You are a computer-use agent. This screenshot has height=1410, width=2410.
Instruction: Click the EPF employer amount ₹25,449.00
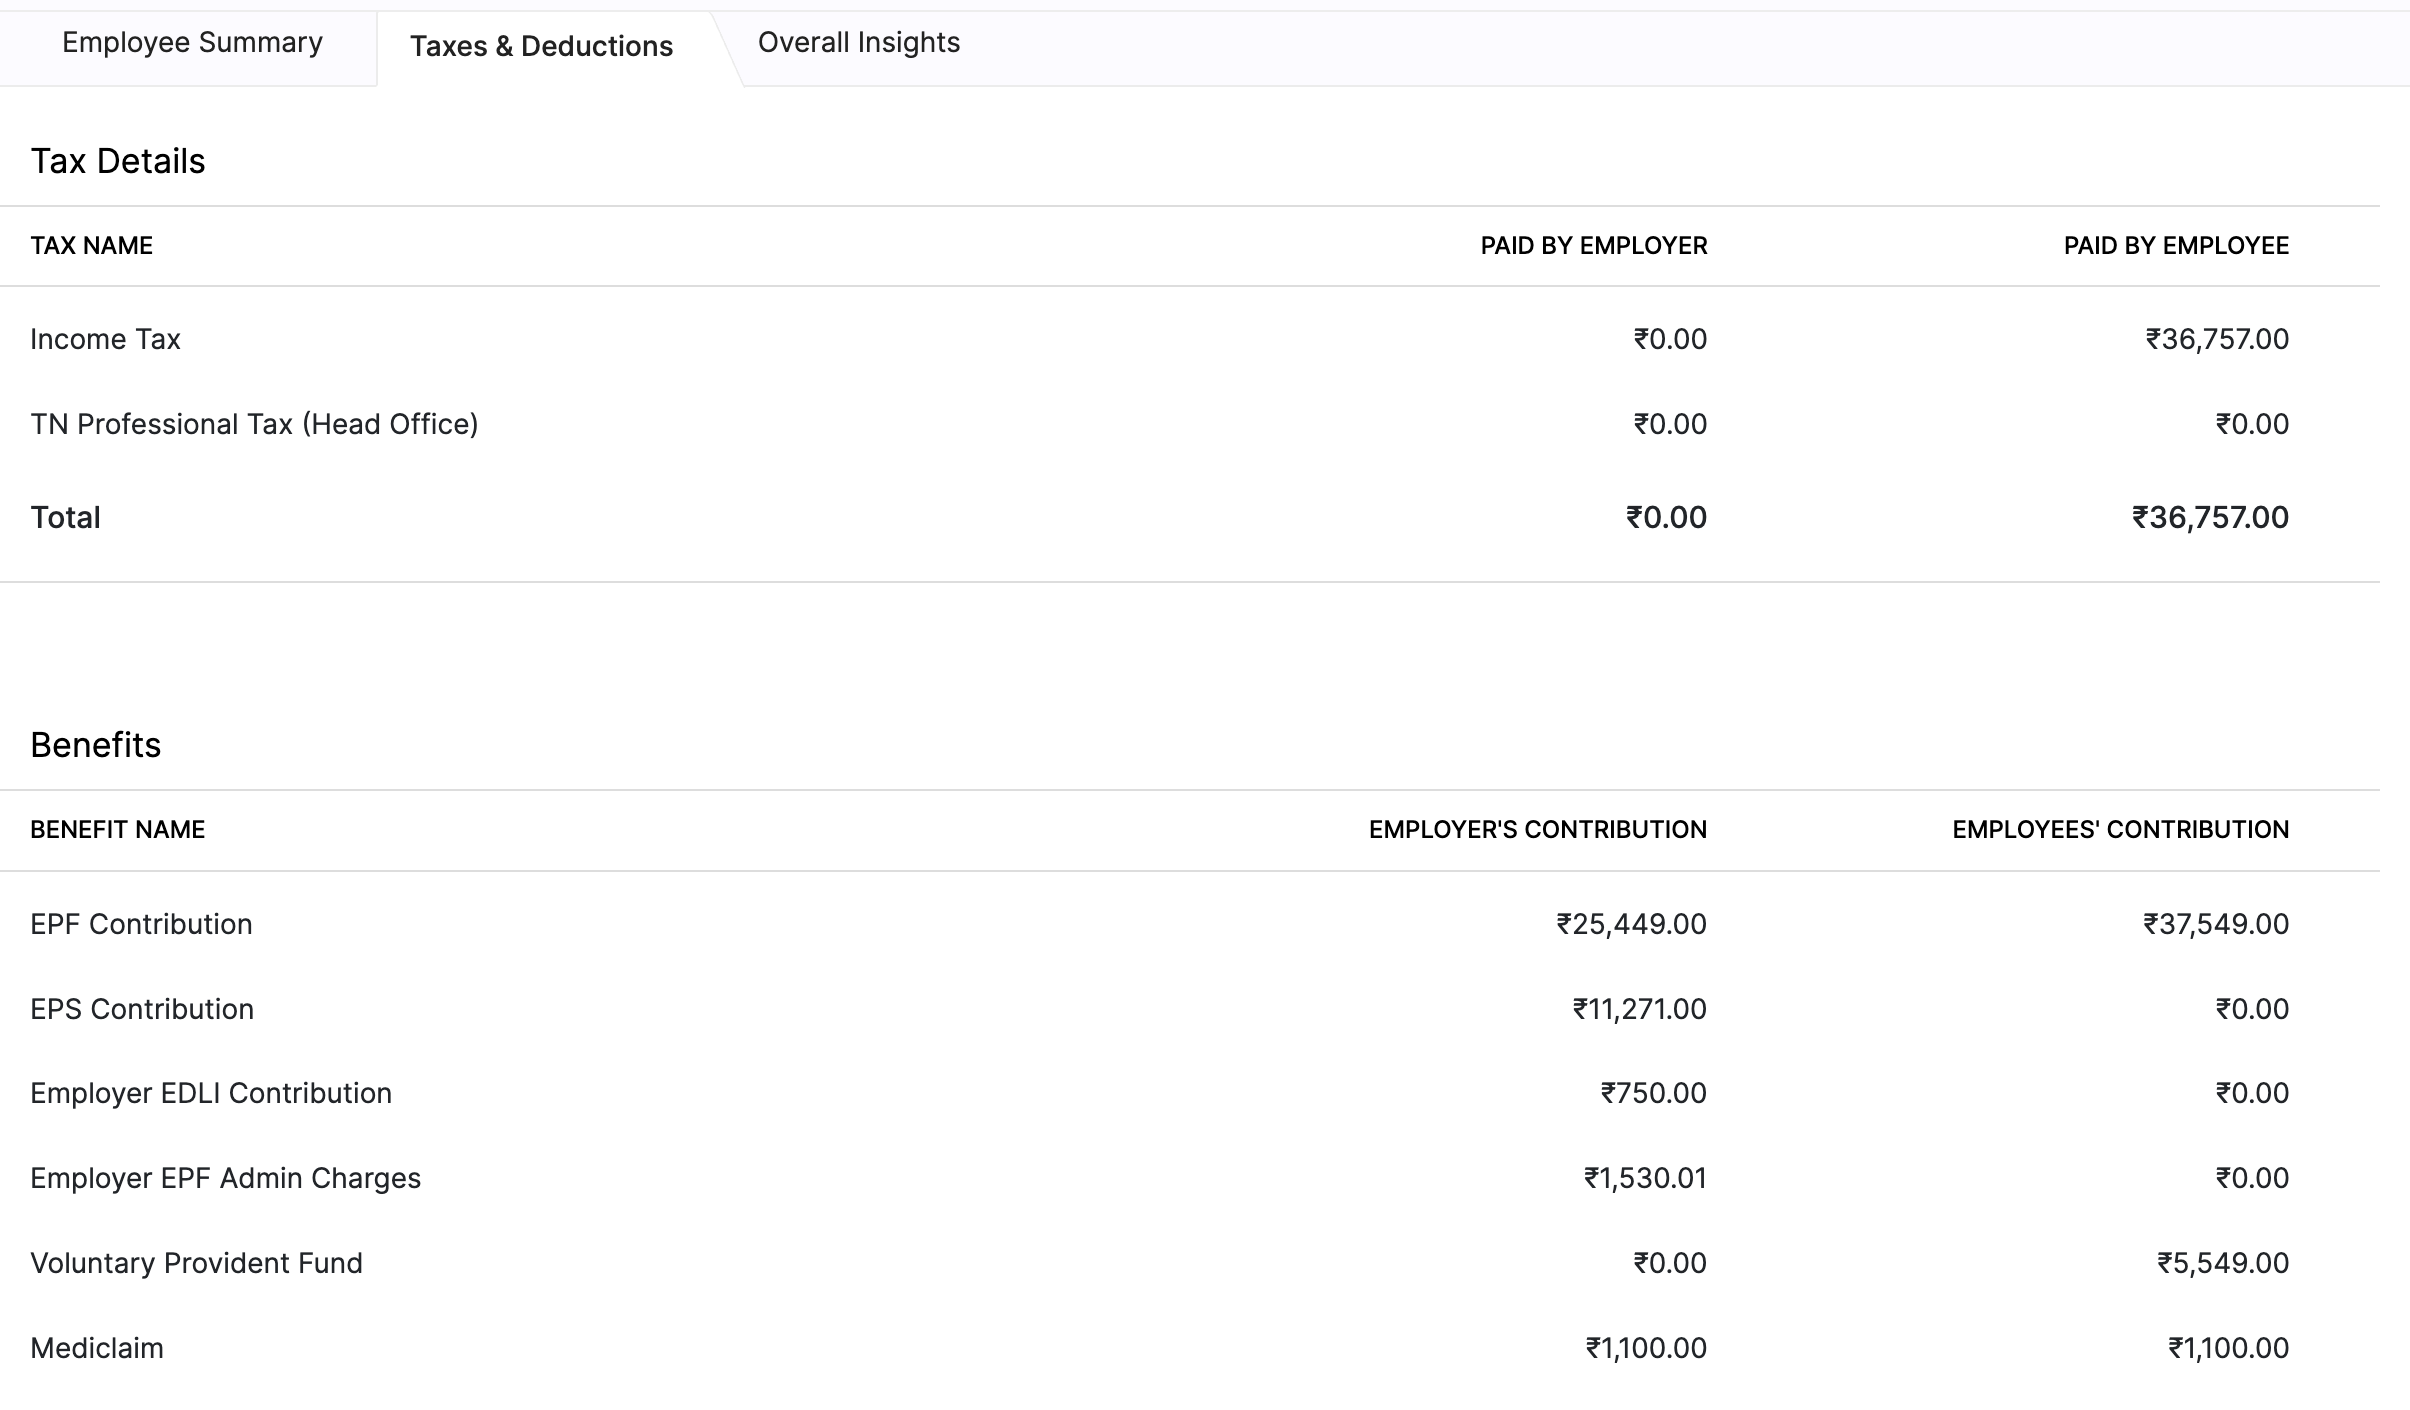pos(1631,924)
